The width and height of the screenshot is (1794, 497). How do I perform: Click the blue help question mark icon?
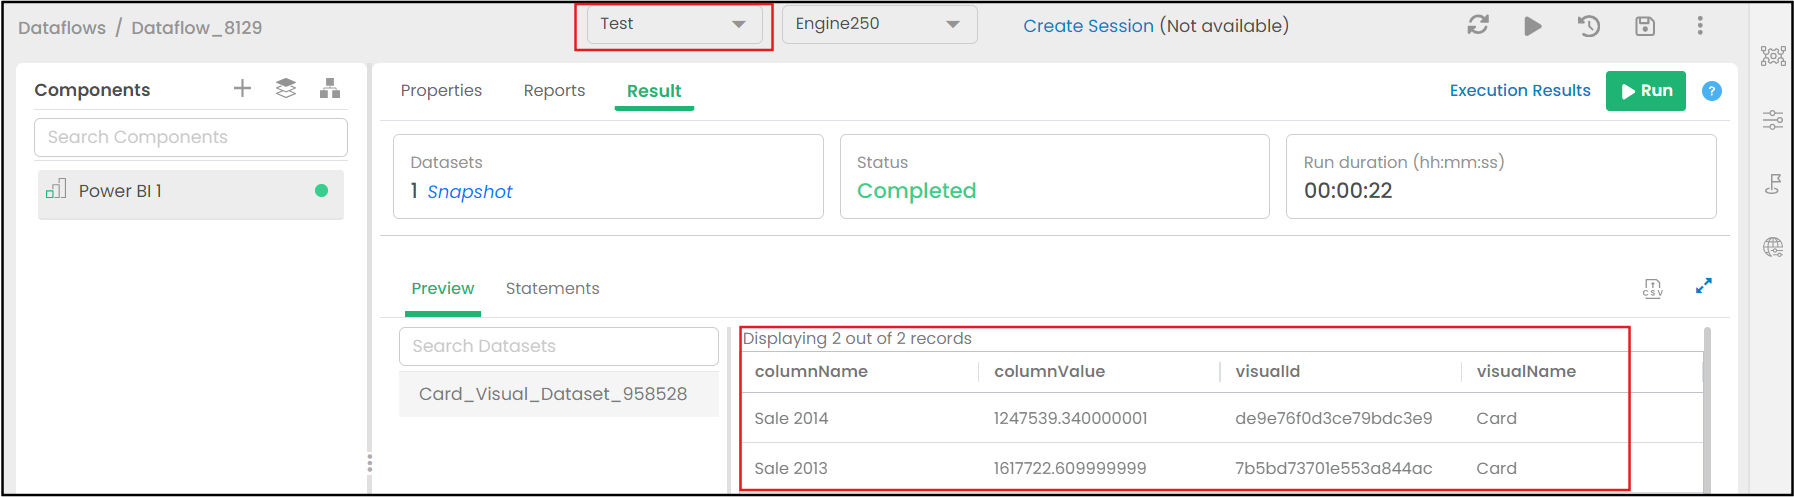pos(1712,91)
